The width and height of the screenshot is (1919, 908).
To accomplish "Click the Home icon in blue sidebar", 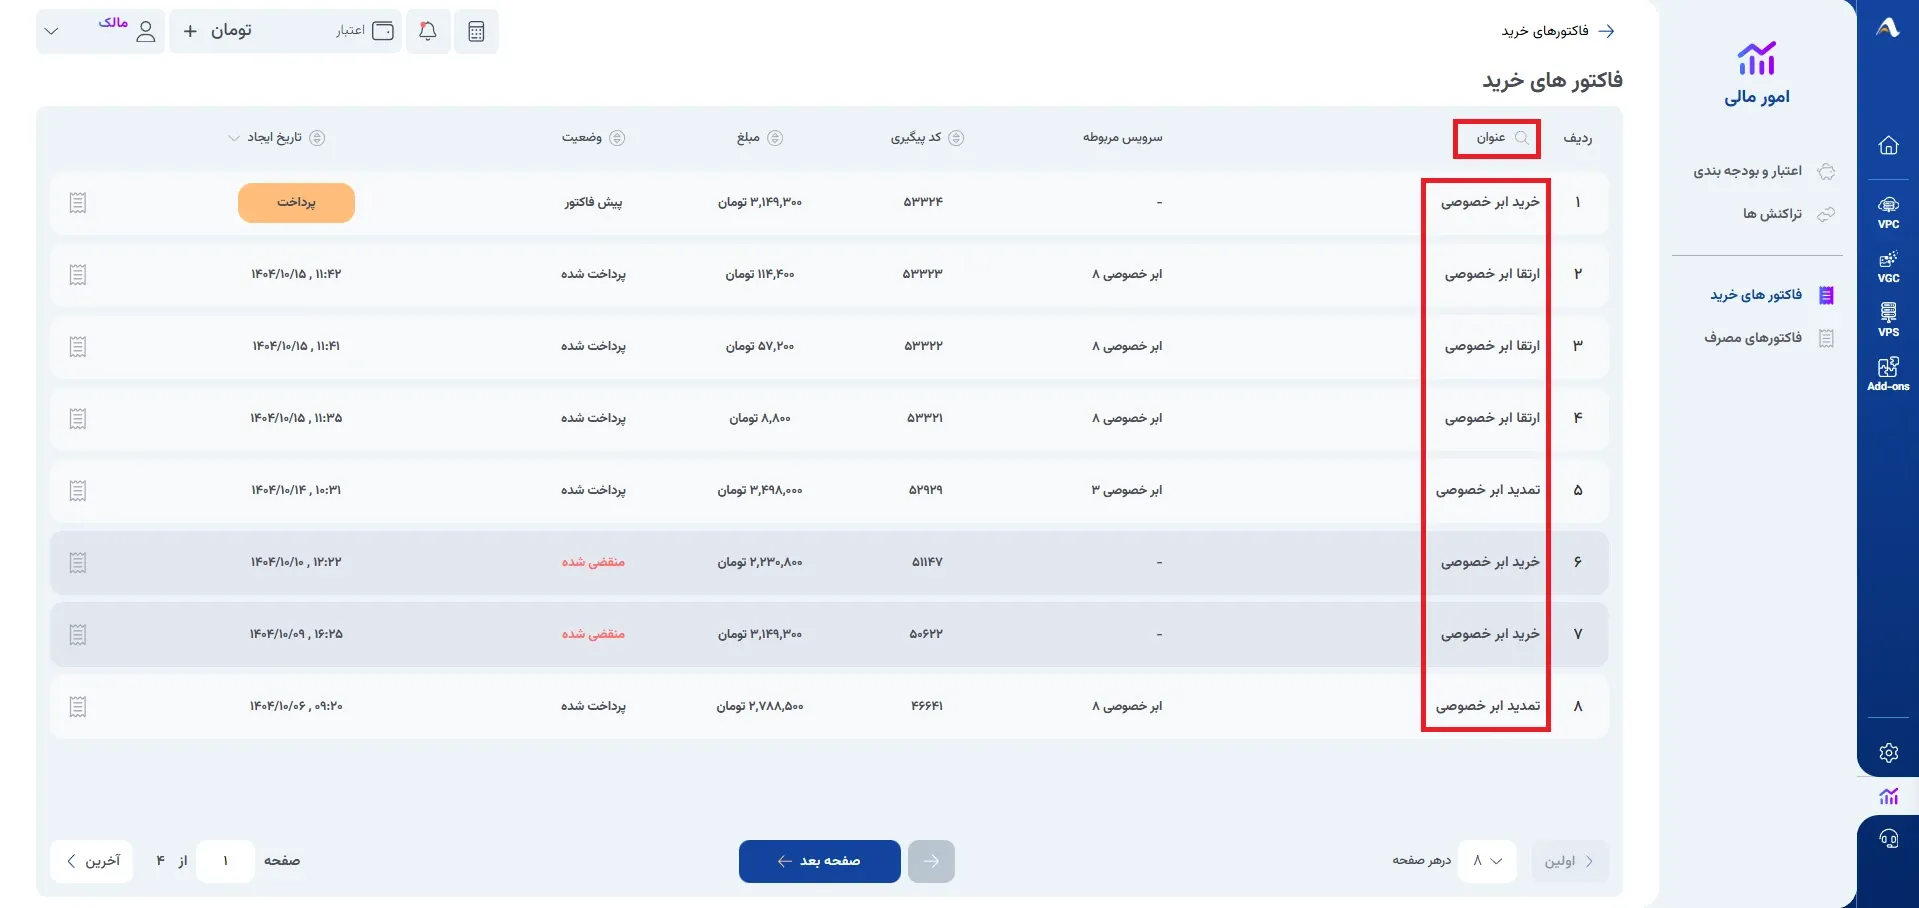I will [1888, 145].
